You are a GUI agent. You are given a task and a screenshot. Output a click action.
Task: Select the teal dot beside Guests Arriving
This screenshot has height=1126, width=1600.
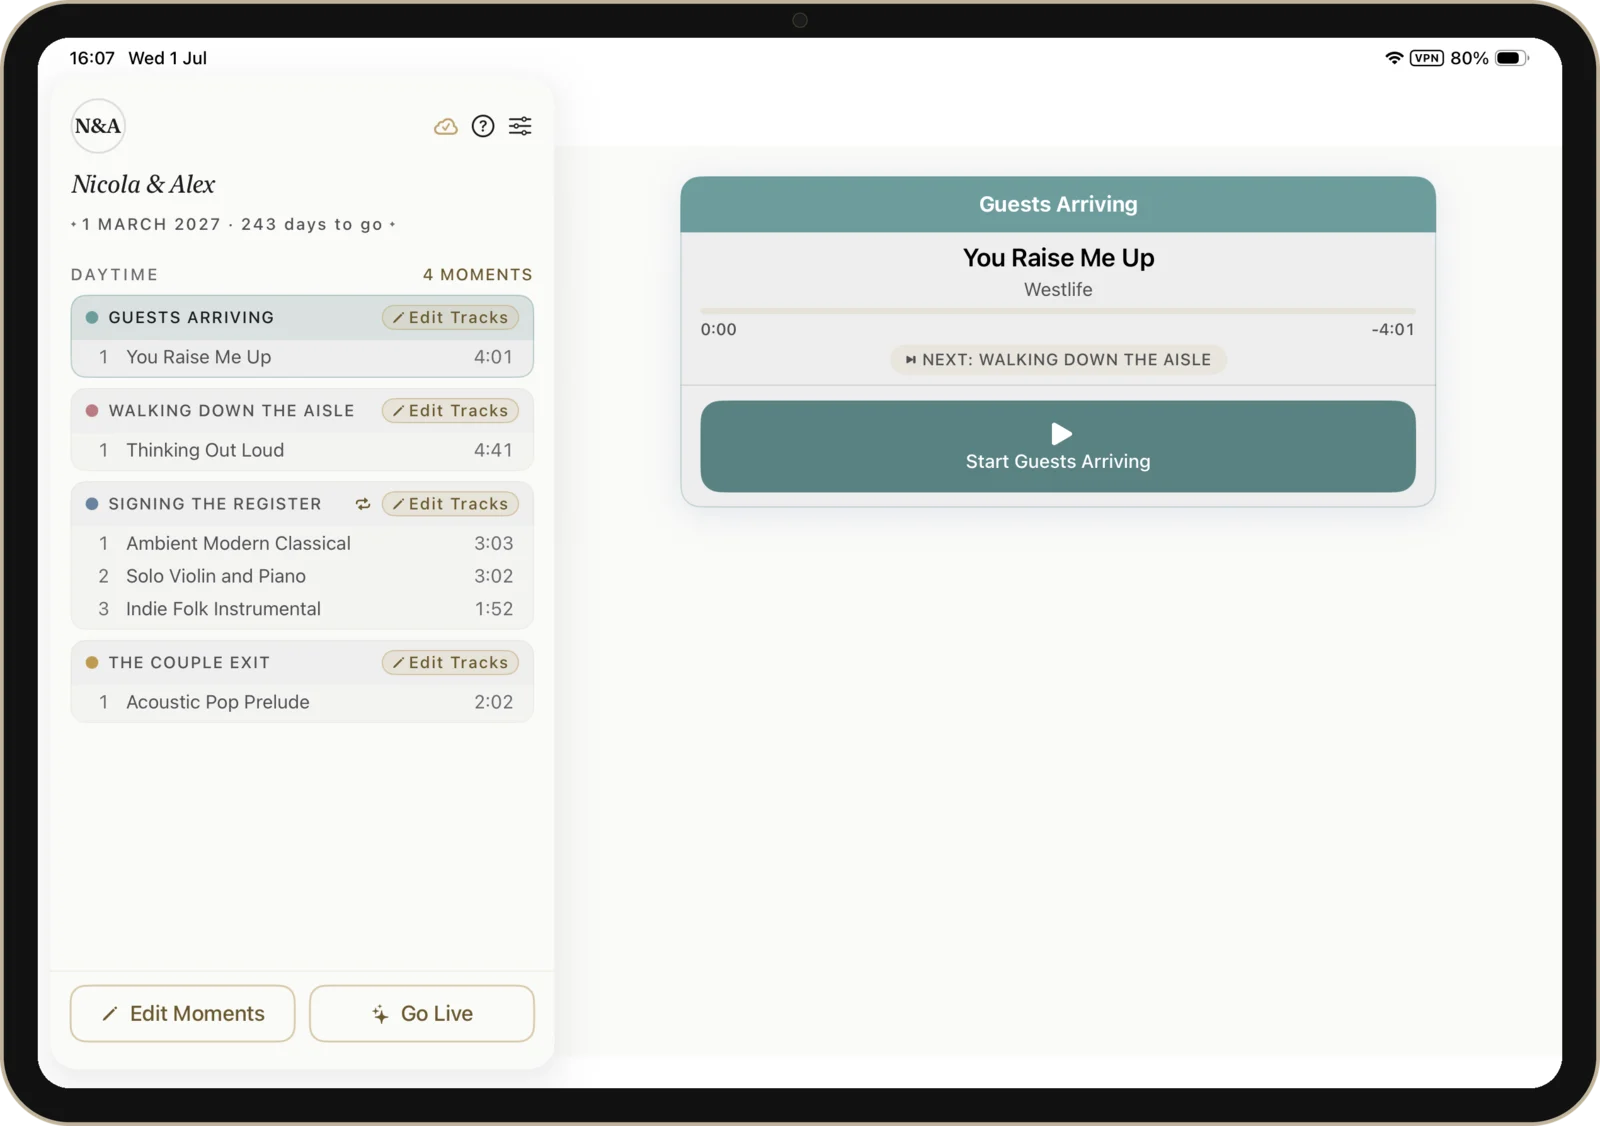click(92, 317)
